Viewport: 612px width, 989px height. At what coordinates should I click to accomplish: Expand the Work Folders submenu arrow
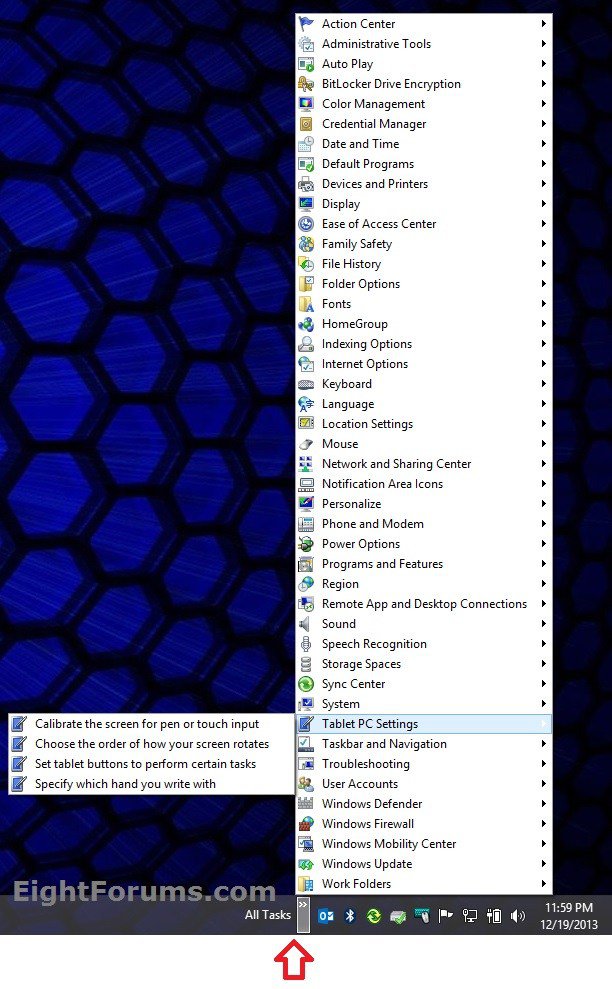(x=543, y=884)
